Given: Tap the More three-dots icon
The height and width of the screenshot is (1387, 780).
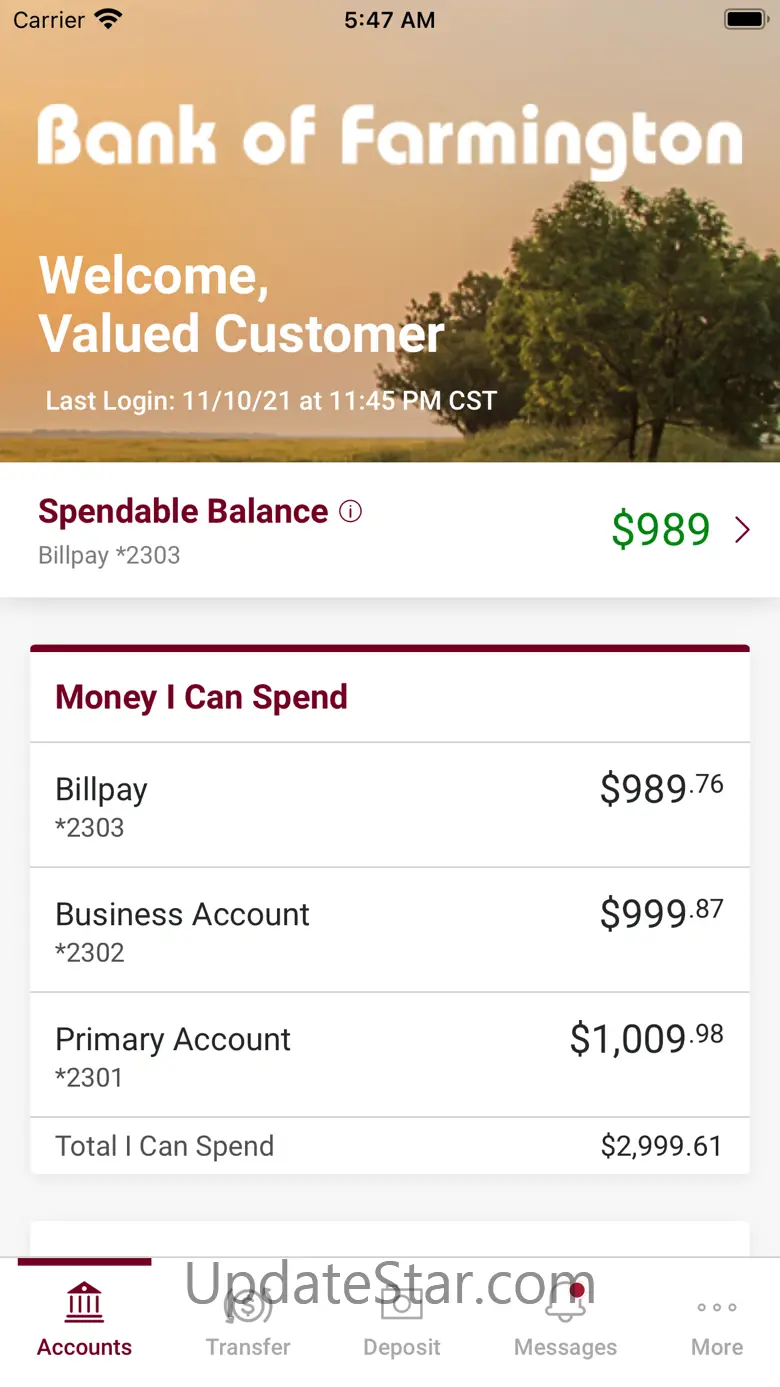Looking at the screenshot, I should (x=717, y=1307).
